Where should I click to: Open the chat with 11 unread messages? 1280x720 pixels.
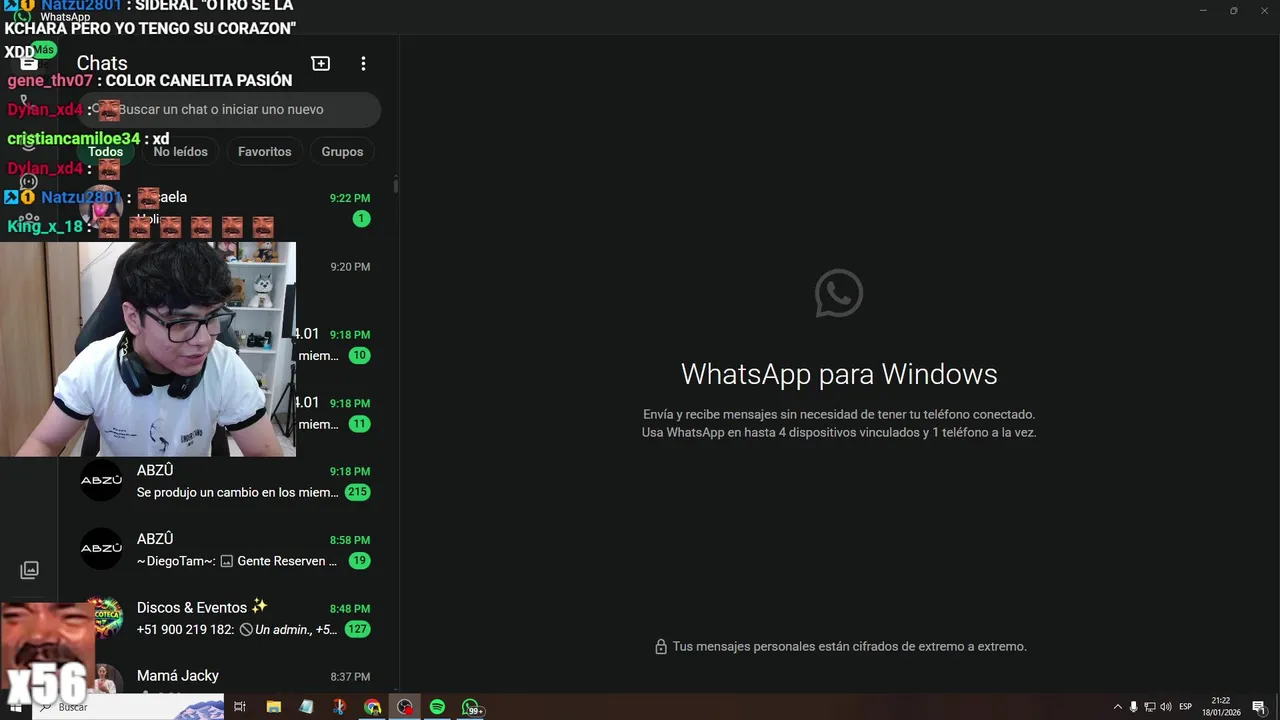click(x=340, y=413)
